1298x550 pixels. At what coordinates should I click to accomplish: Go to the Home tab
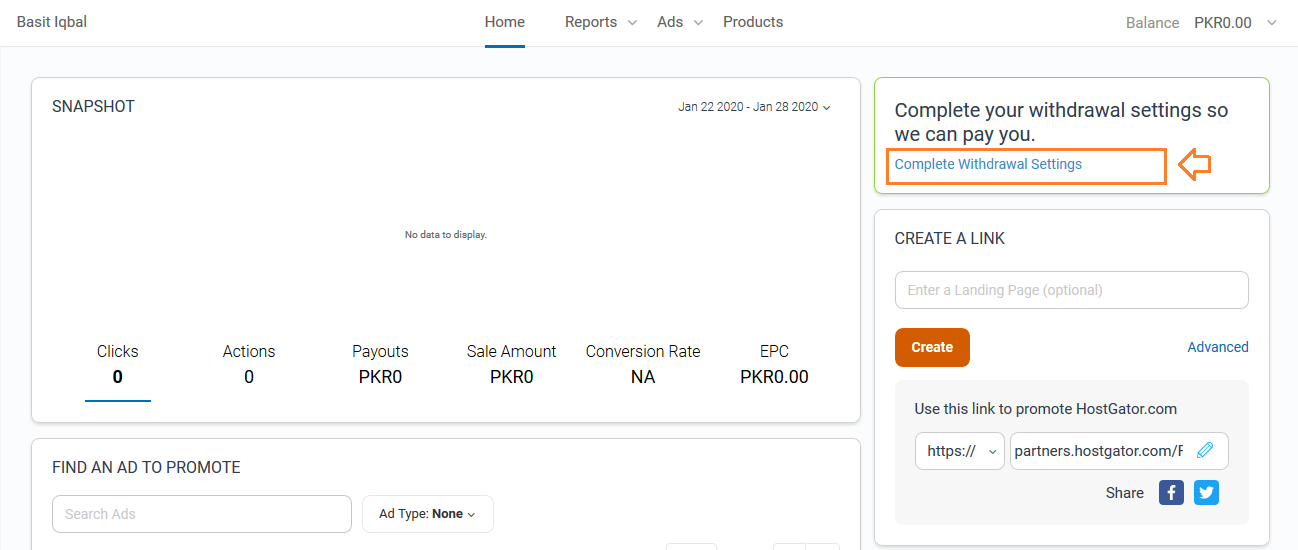[x=505, y=22]
